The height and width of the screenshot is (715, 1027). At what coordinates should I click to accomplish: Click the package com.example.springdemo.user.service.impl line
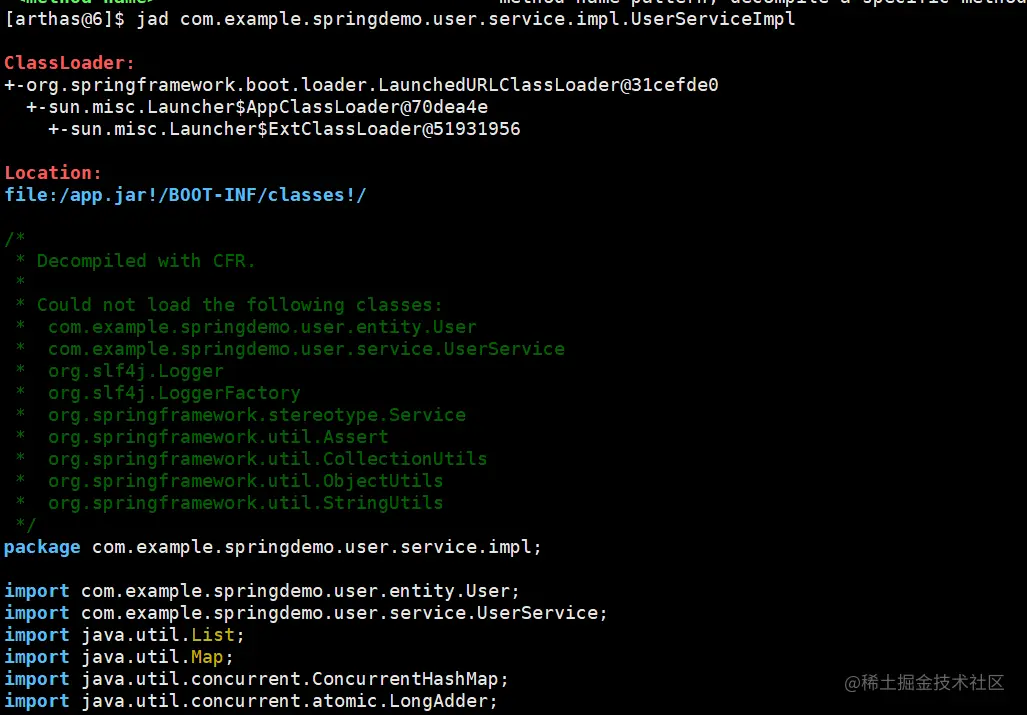273,547
